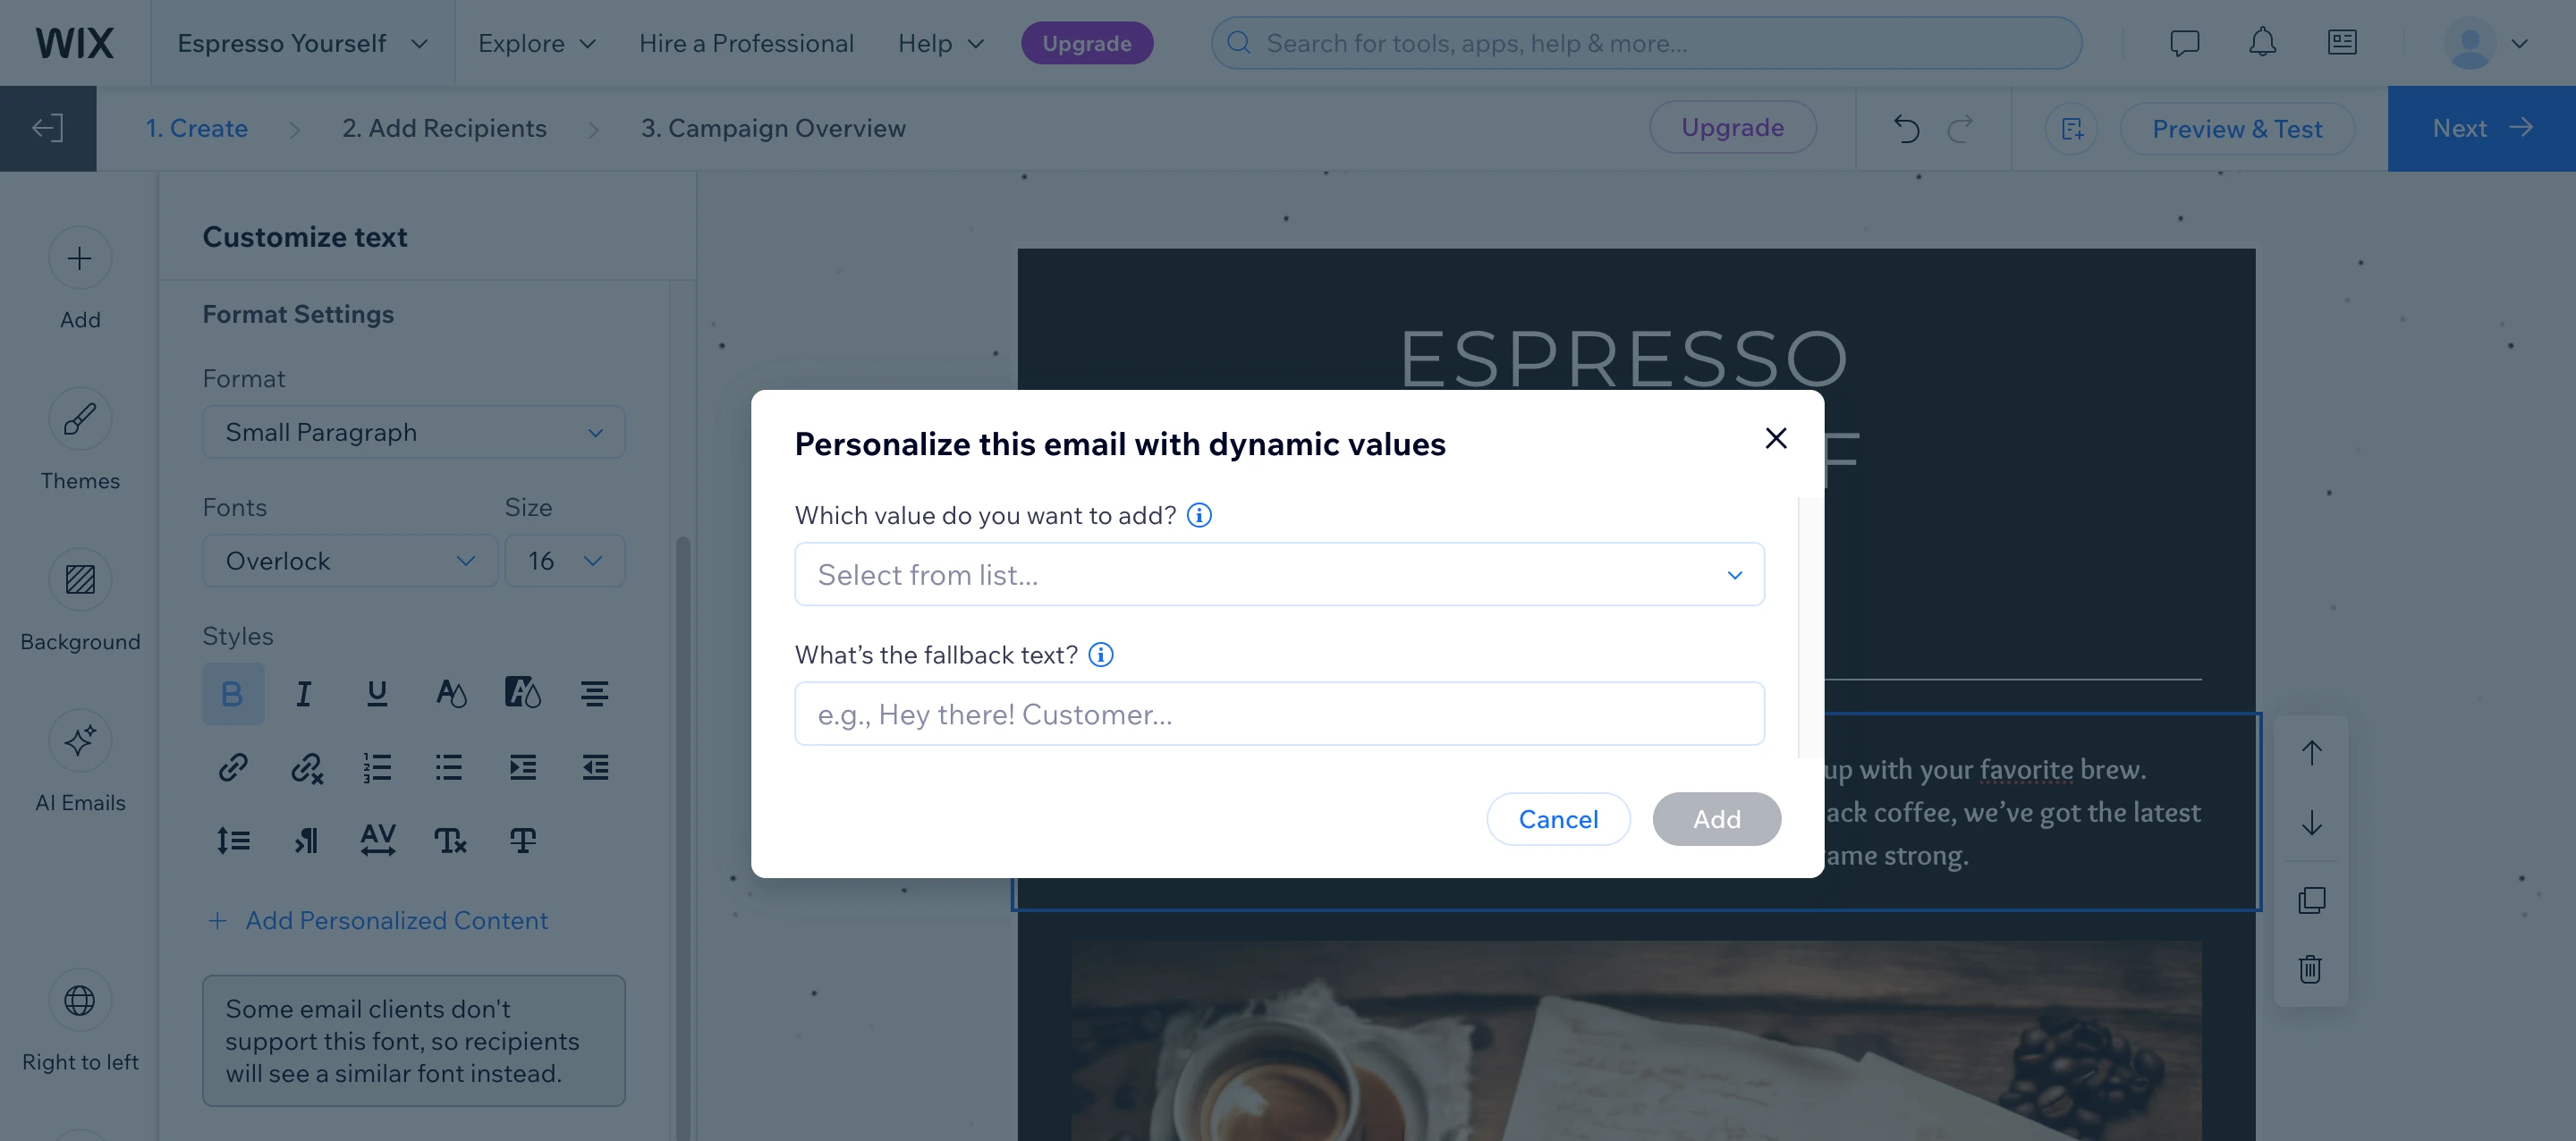Click the delete trash icon
Image resolution: width=2576 pixels, height=1141 pixels.
pyautogui.click(x=2310, y=969)
